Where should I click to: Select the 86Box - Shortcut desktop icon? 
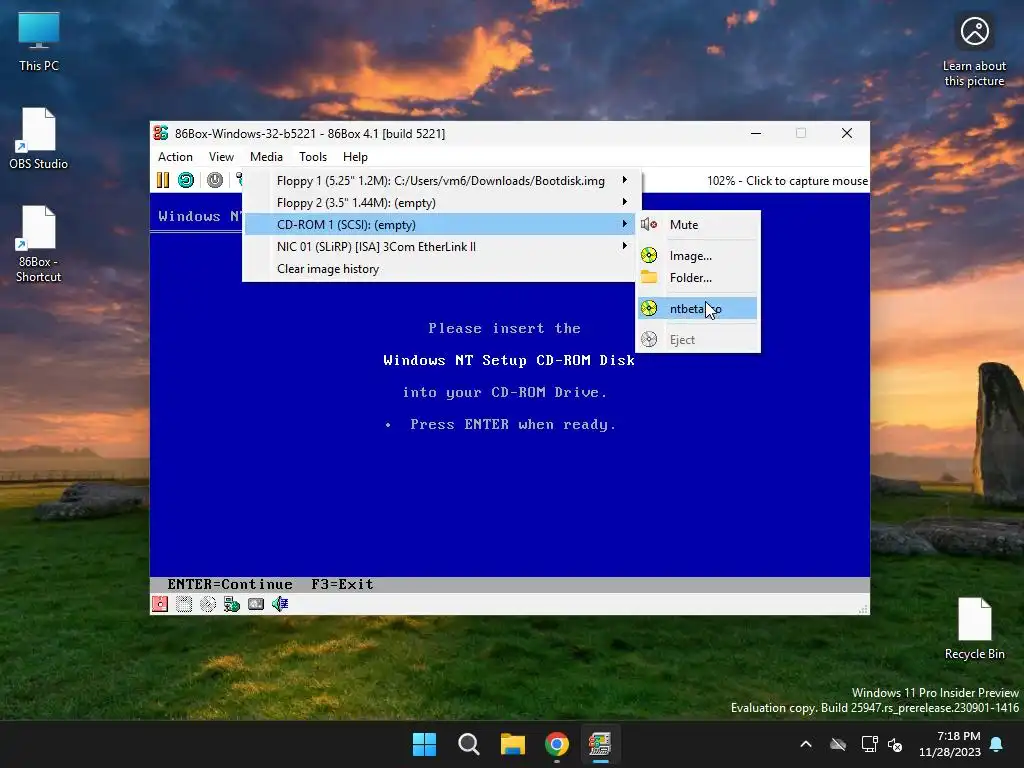(x=39, y=244)
